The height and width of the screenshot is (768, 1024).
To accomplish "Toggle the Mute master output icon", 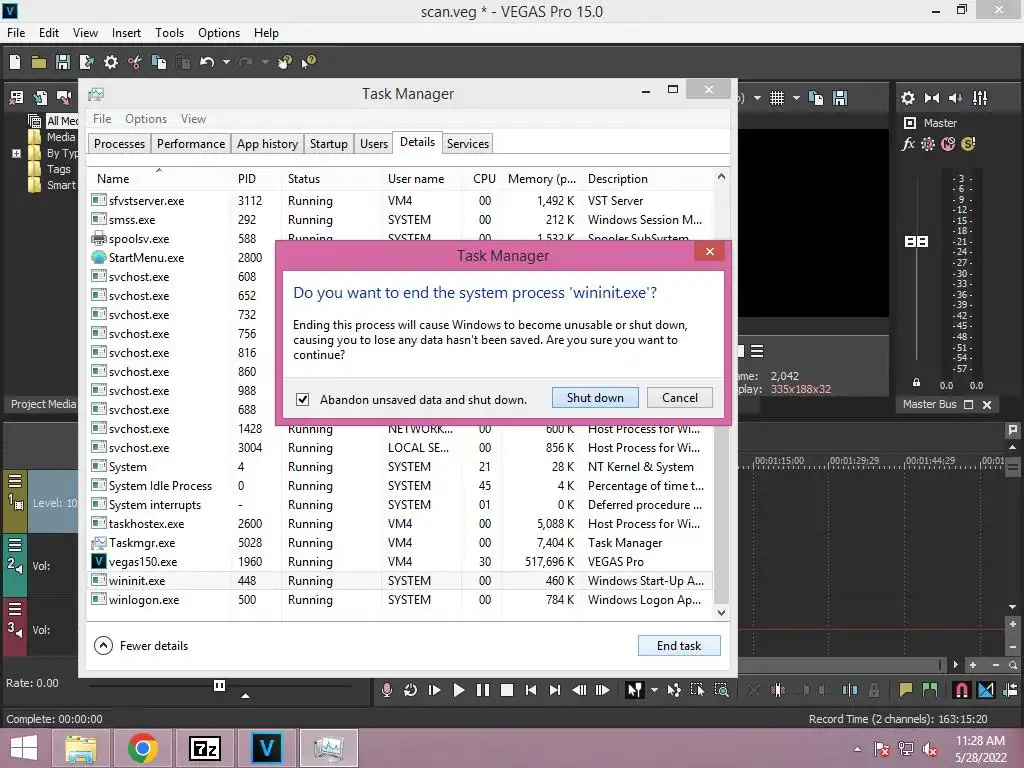I will pos(948,144).
